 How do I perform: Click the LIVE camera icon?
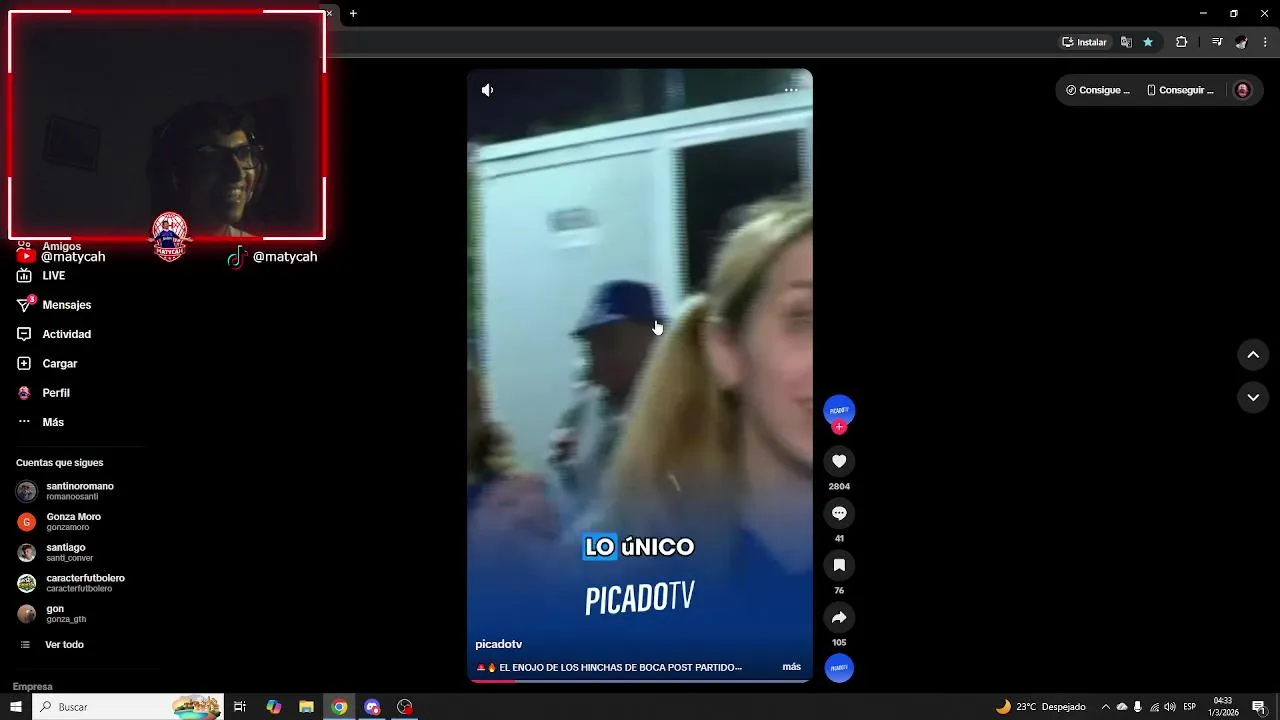[x=24, y=276]
